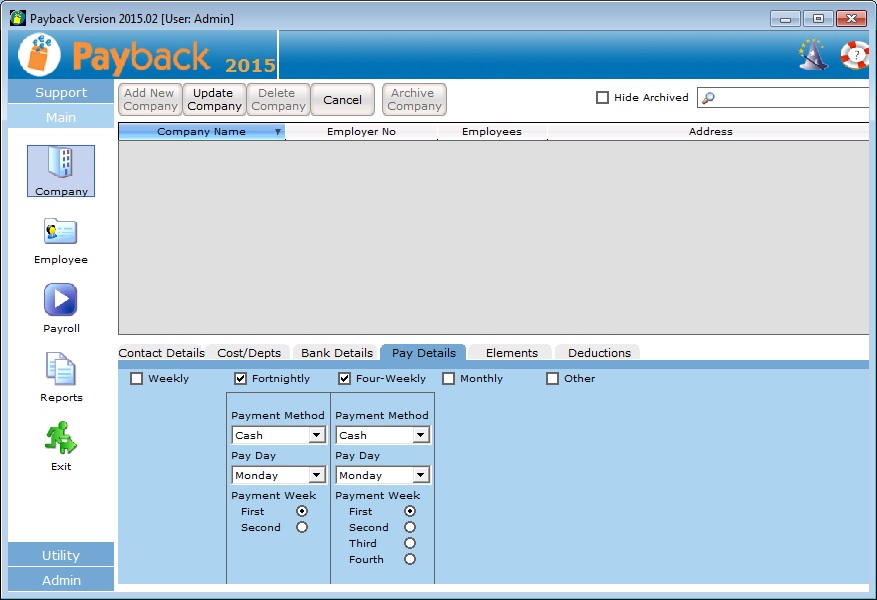Screen dimensions: 877x600
Task: Click the Cancel button
Action: [x=343, y=100]
